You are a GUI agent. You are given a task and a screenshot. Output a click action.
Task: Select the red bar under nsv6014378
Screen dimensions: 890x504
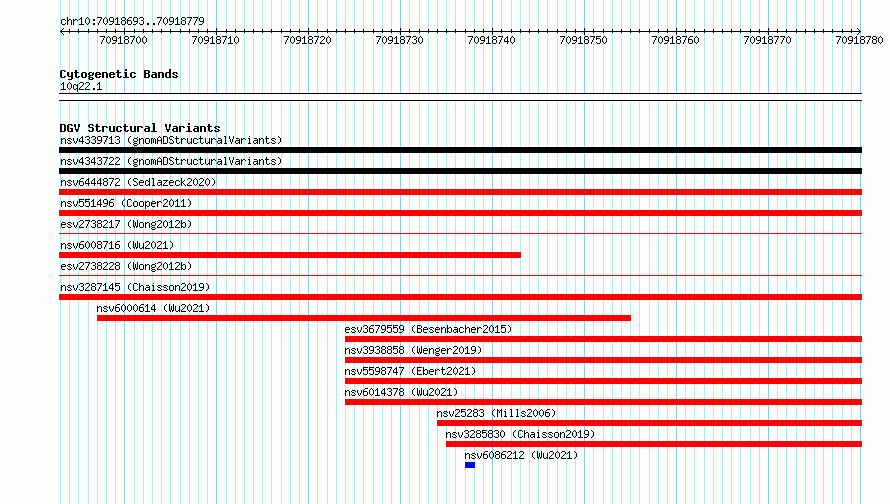click(603, 402)
